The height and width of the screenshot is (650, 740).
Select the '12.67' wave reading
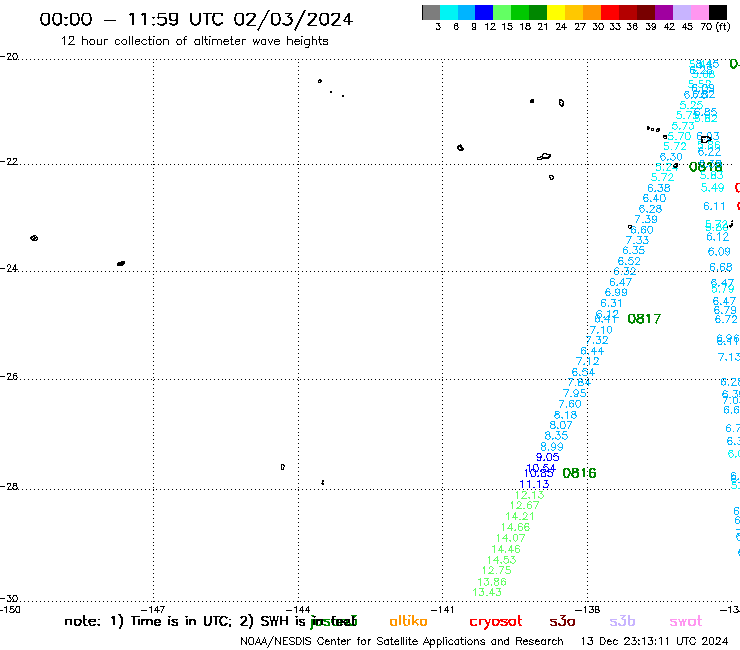tap(524, 506)
